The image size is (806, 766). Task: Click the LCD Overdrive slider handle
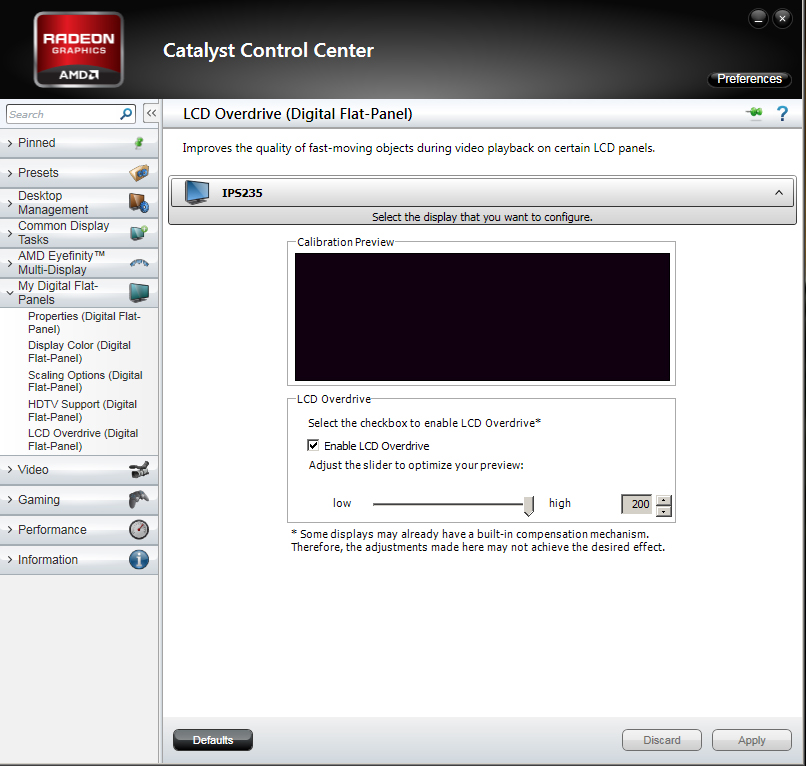pos(529,504)
